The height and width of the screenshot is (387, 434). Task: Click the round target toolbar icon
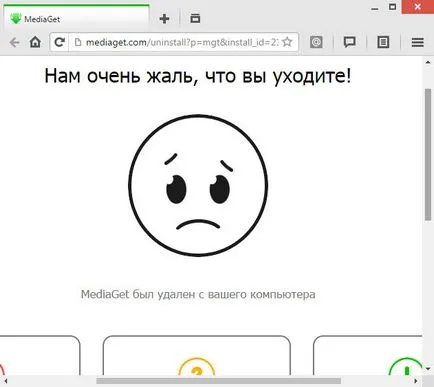coord(316,42)
